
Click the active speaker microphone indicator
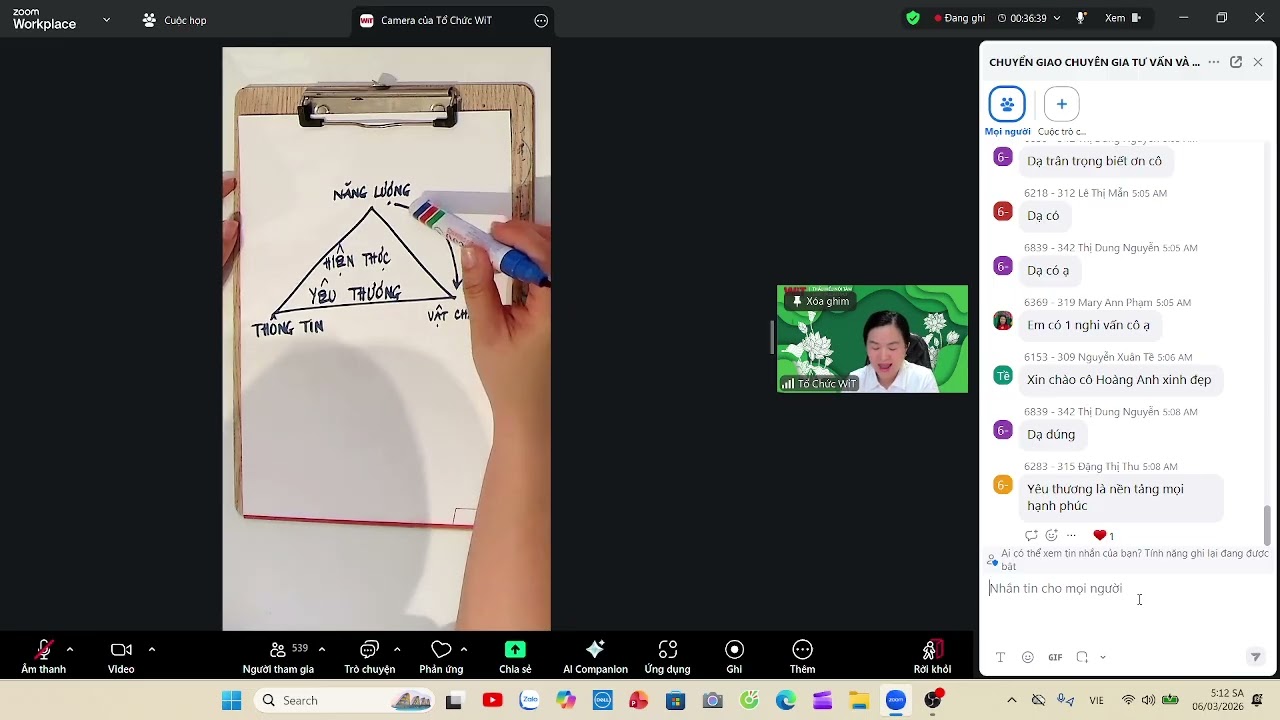(1081, 18)
